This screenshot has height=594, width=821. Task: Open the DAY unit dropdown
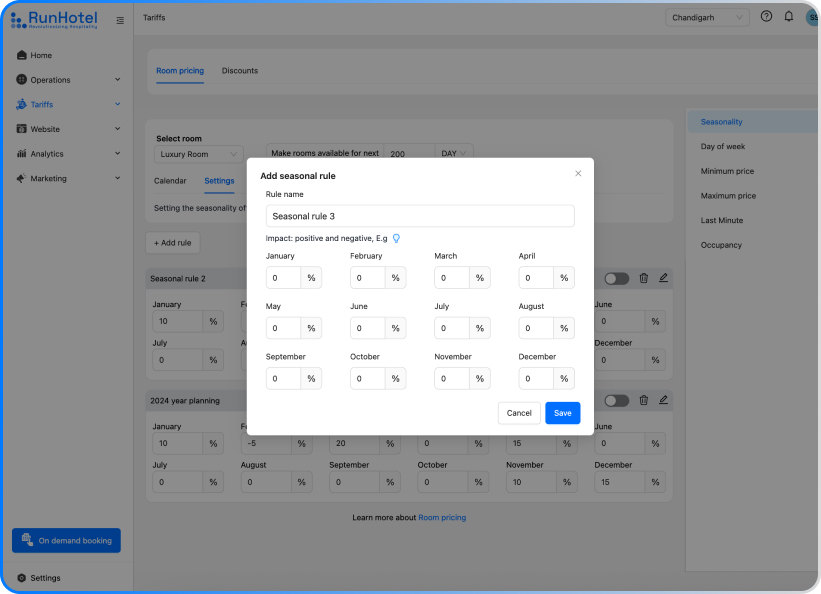coord(453,153)
